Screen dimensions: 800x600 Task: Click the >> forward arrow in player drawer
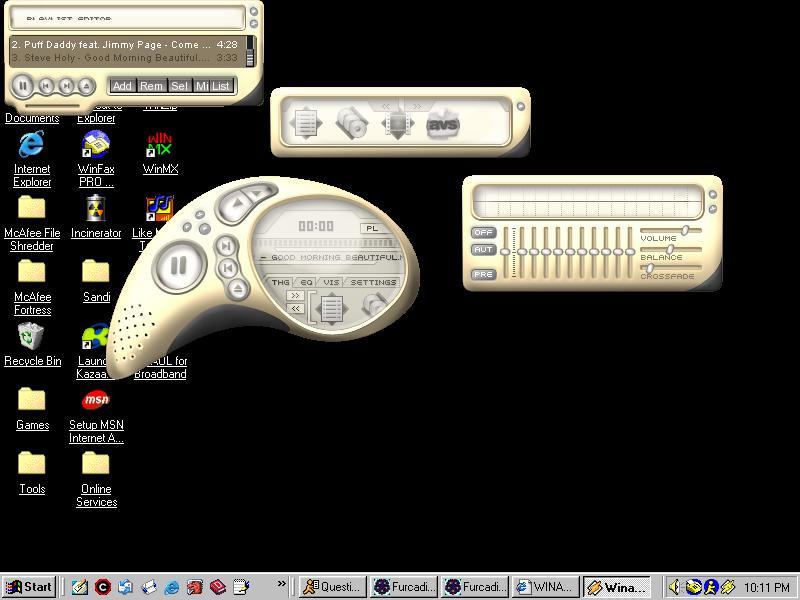click(x=295, y=296)
